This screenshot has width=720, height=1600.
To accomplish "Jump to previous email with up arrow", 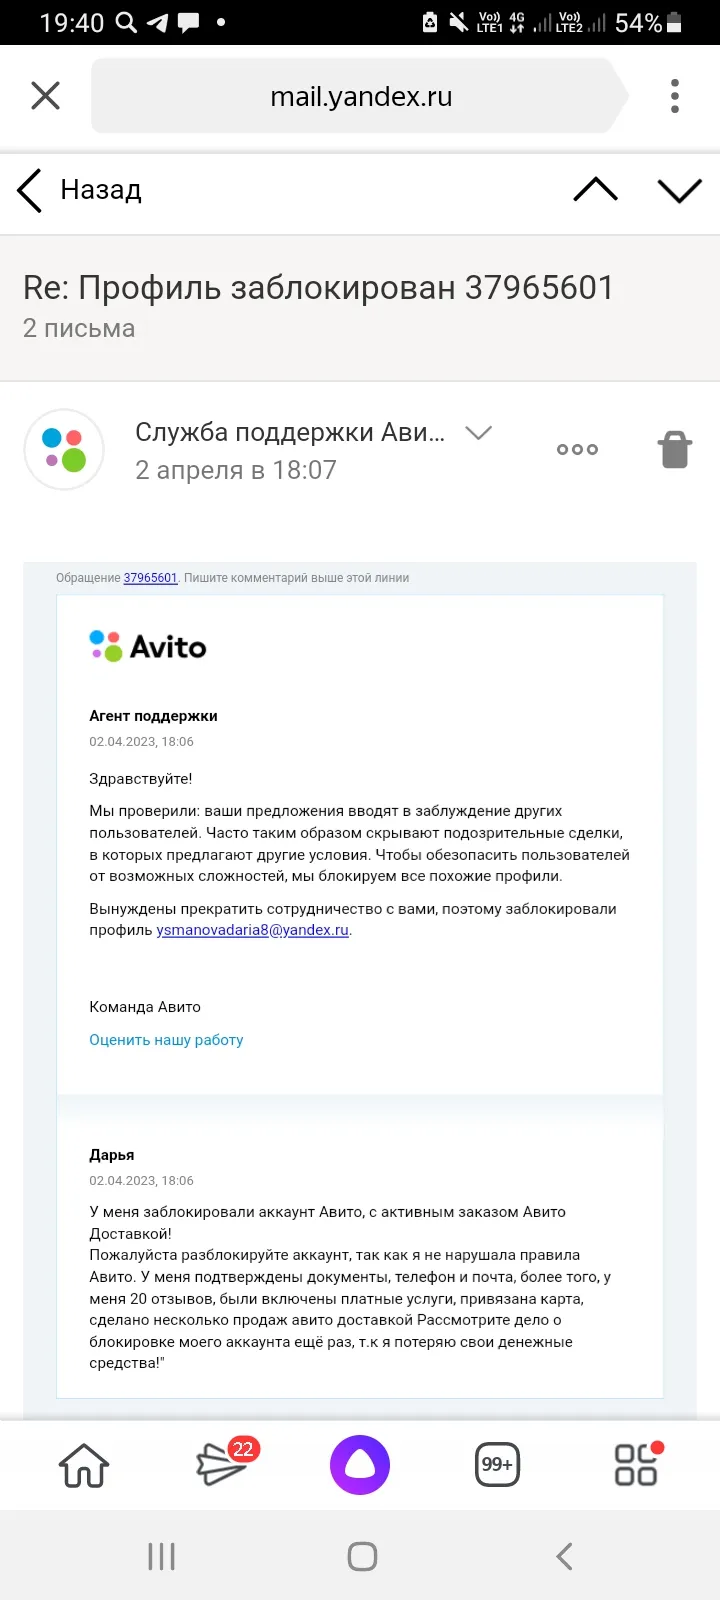I will click(x=596, y=190).
